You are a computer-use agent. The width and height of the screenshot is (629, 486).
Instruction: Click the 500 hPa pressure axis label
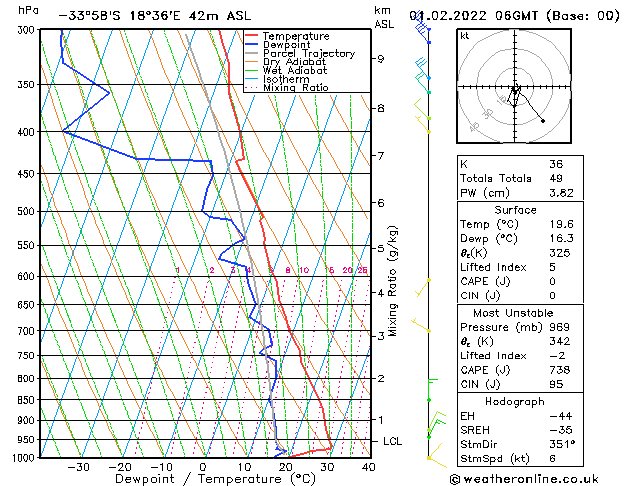28,211
